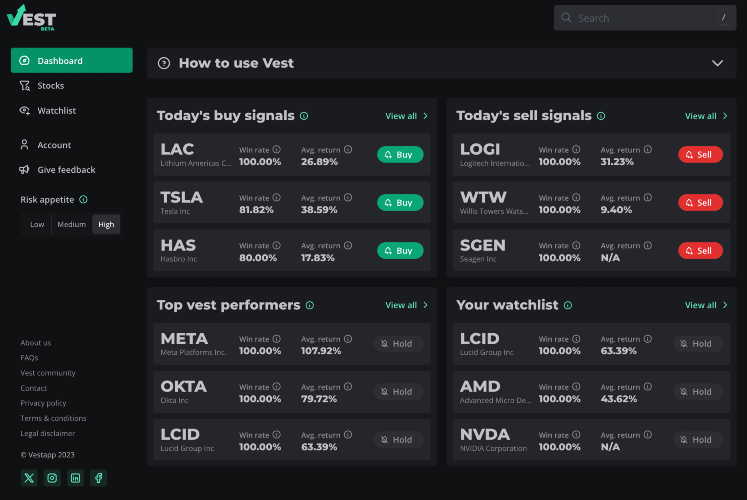The image size is (747, 500).
Task: Click the Avg. return info icon in META row
Action: 348,339
